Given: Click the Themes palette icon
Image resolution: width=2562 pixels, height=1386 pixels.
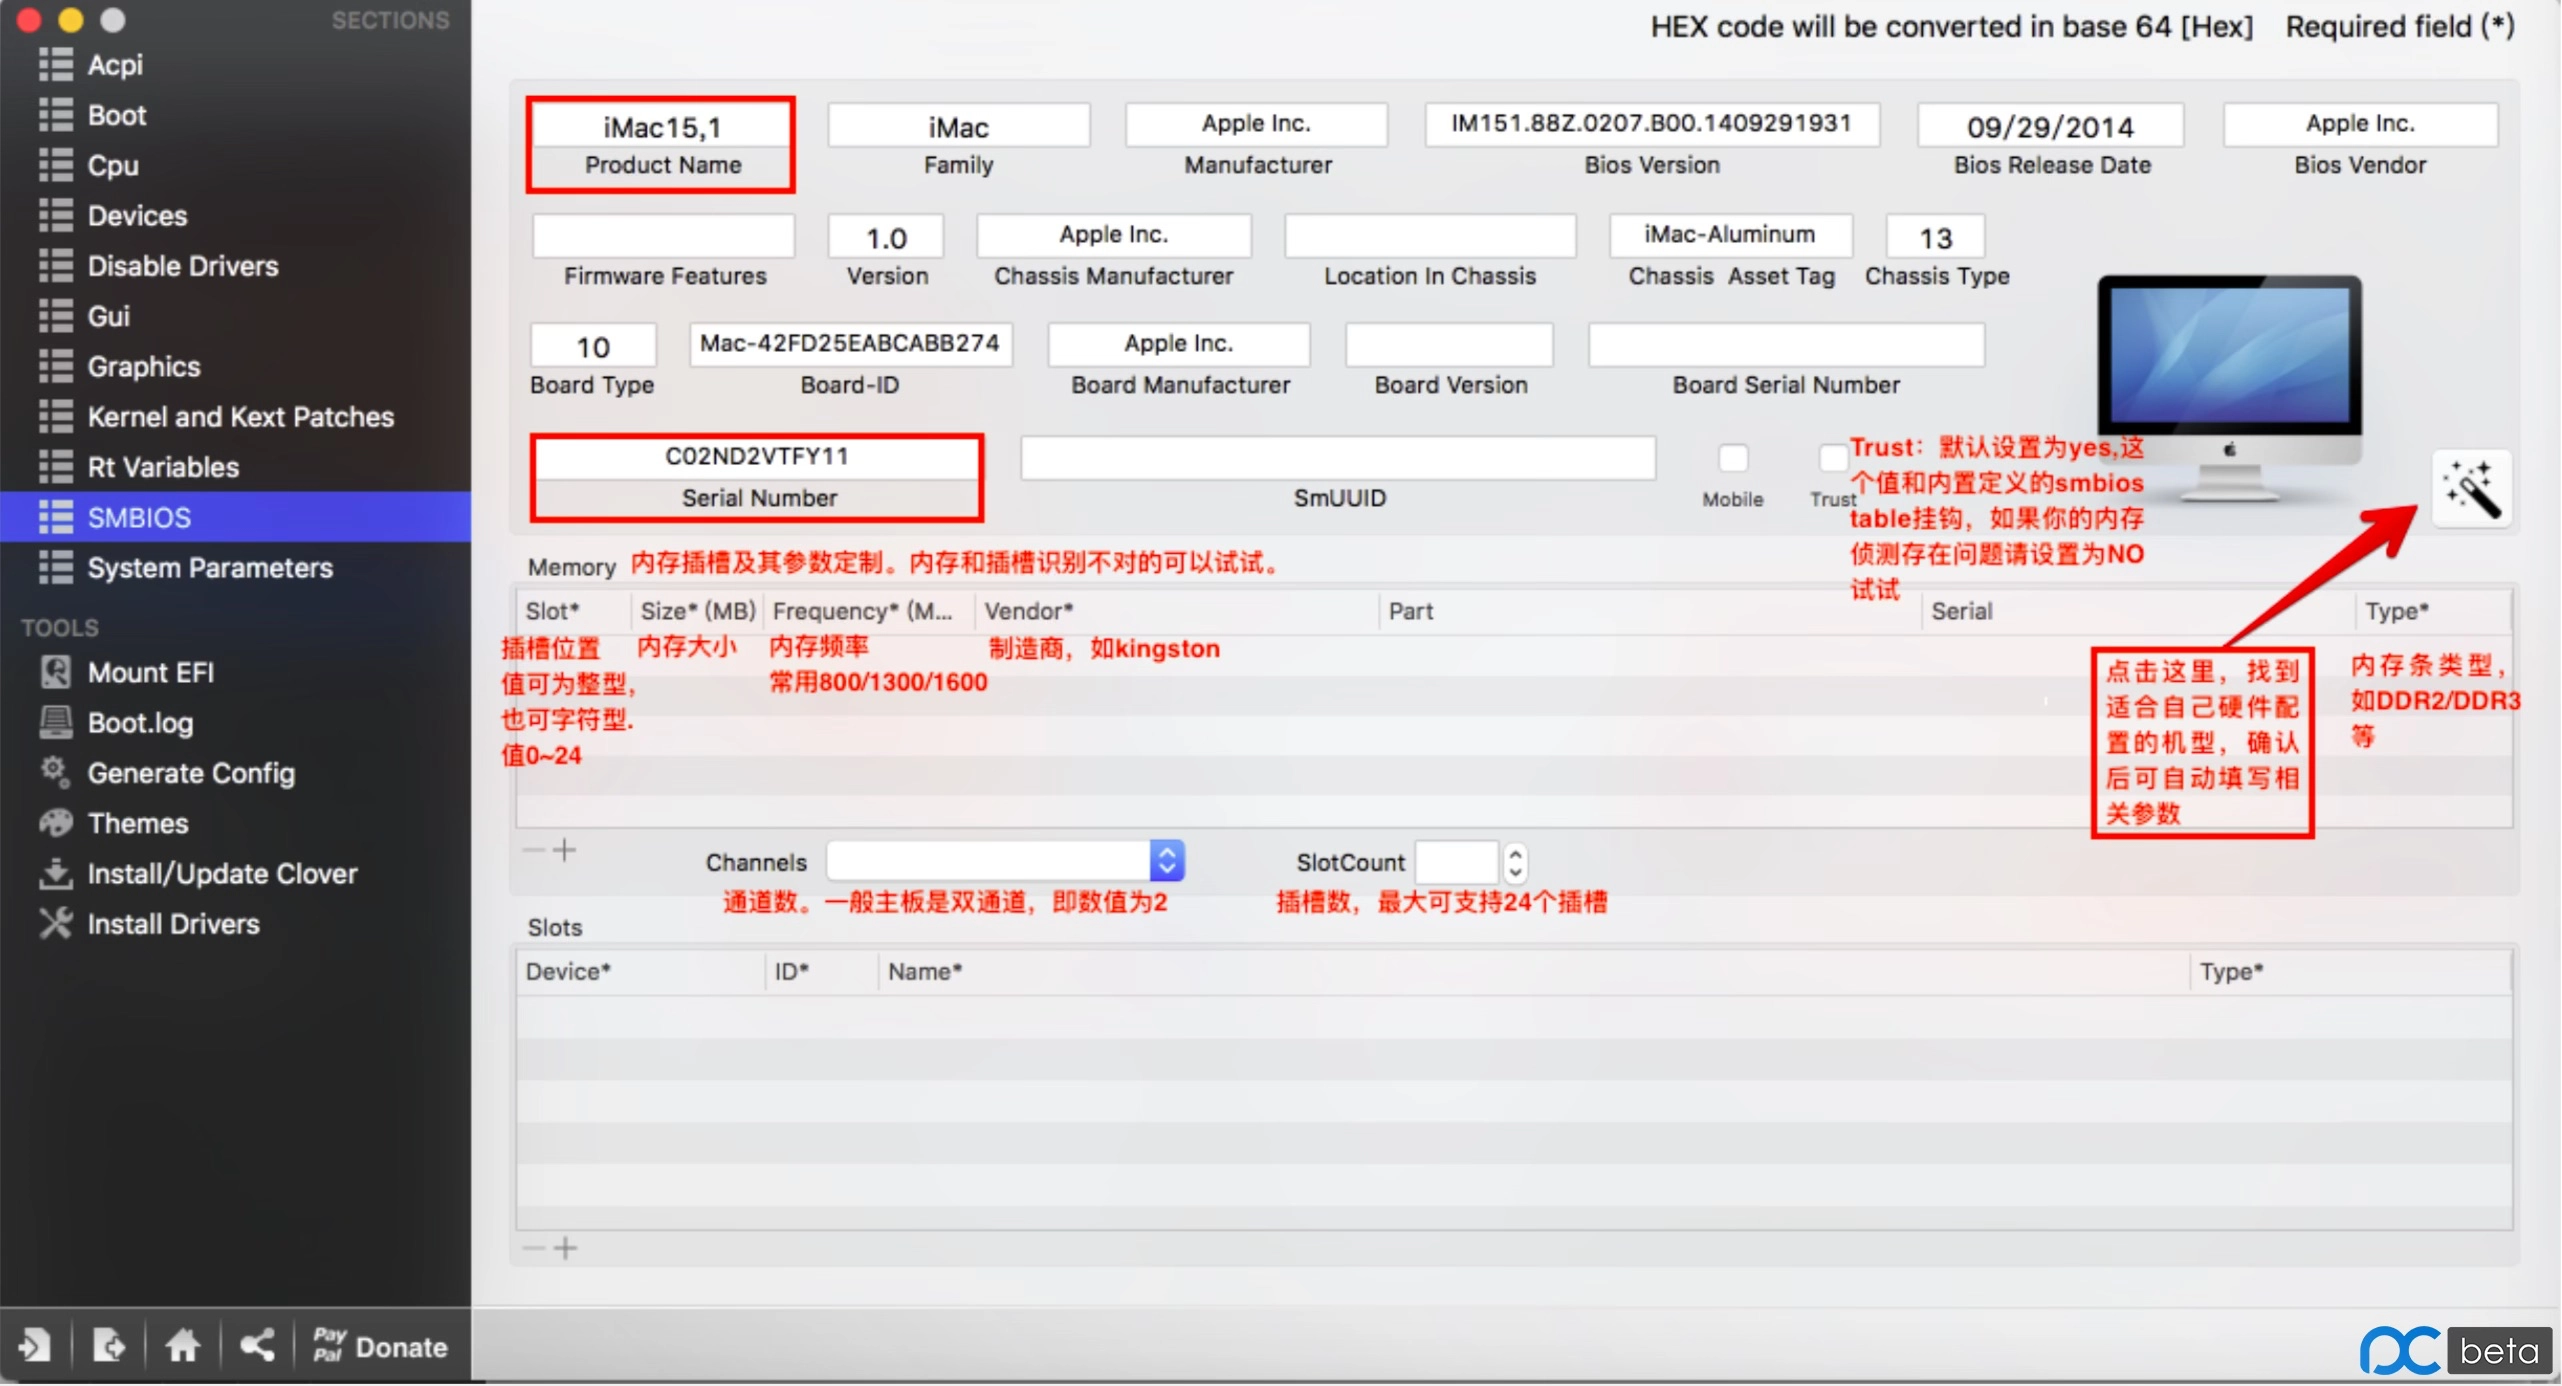Looking at the screenshot, I should (x=56, y=823).
